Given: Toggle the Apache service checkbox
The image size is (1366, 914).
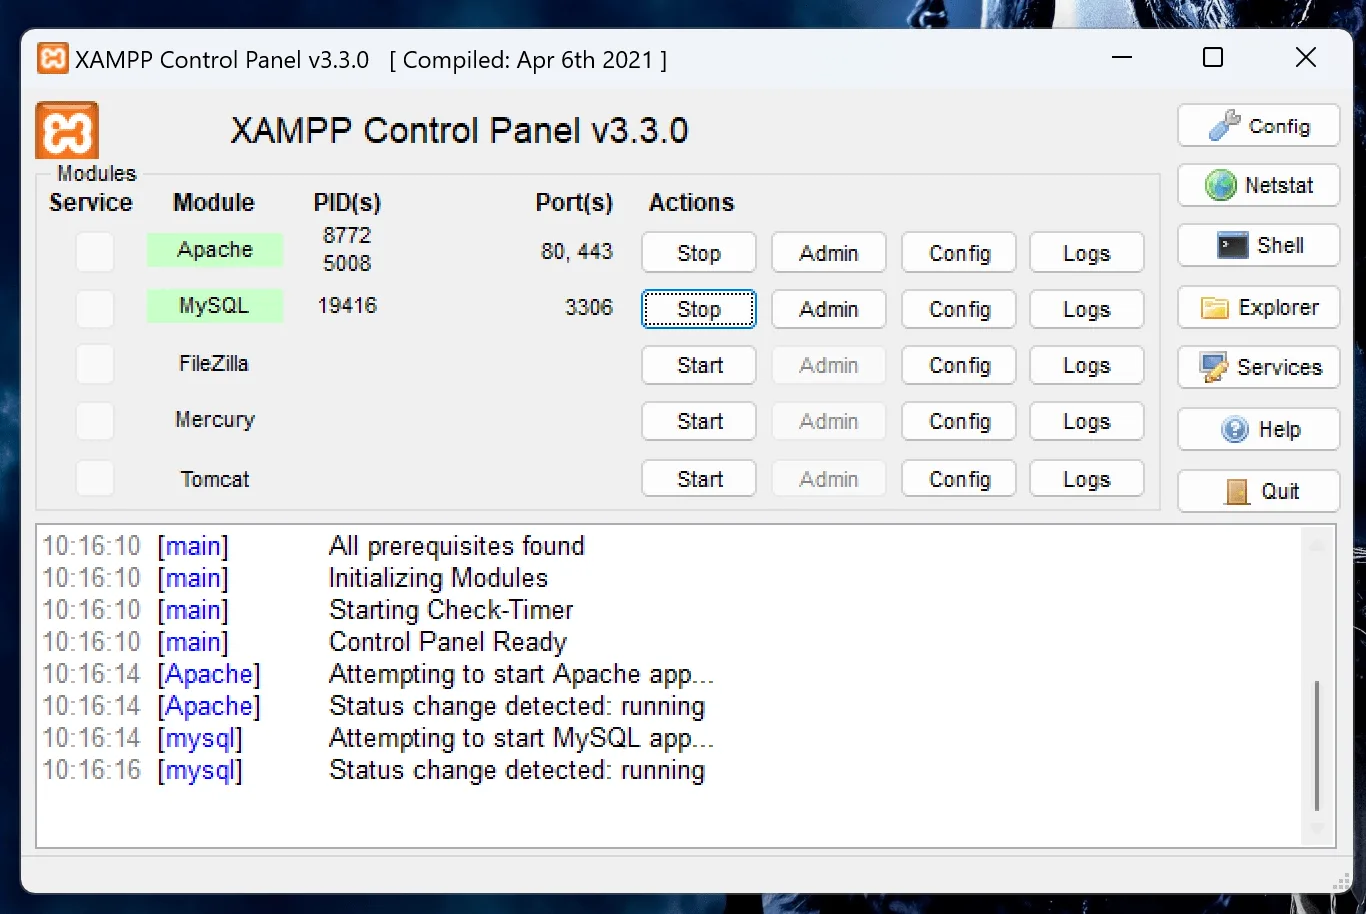Looking at the screenshot, I should point(95,251).
